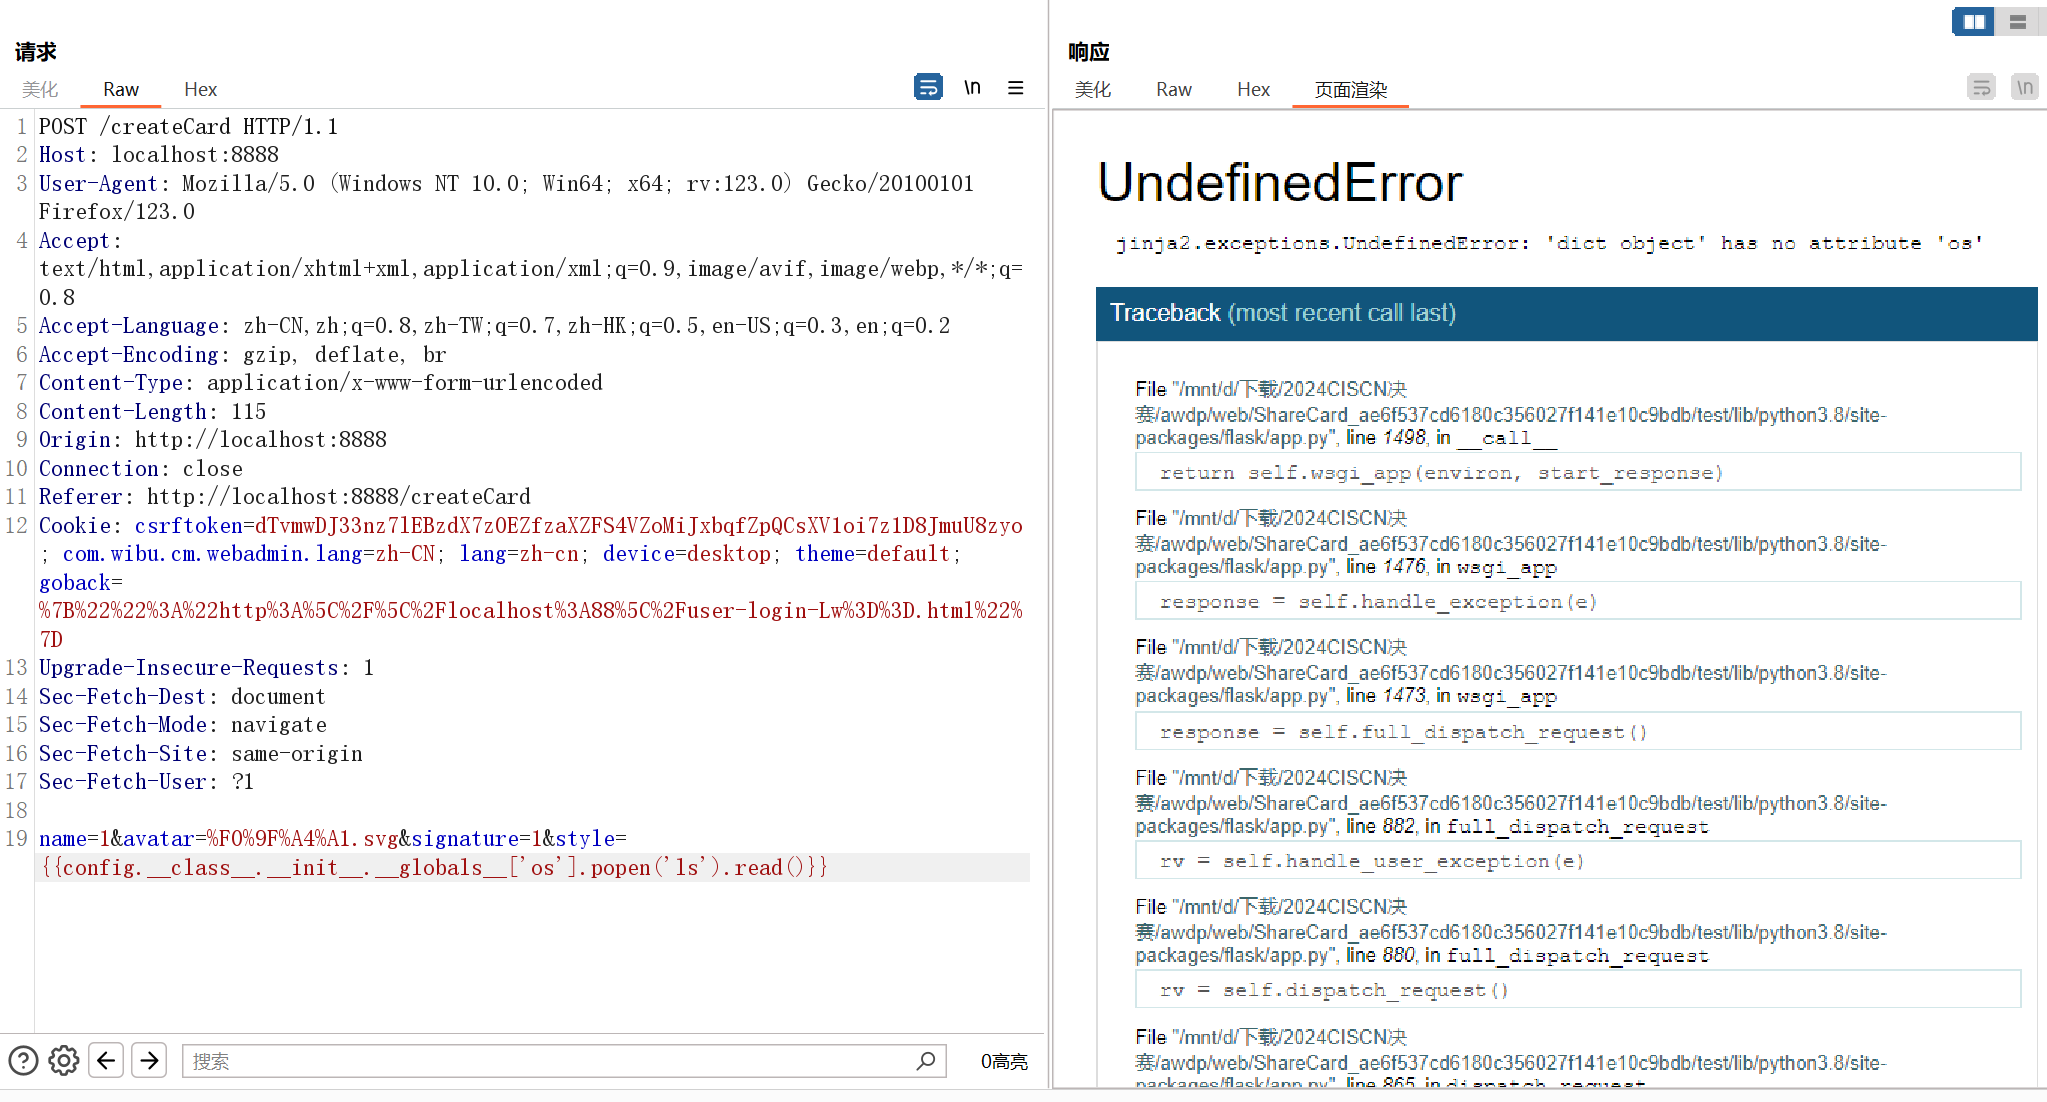Click the Connection: close header
2047x1102 pixels.
pyautogui.click(x=141, y=469)
